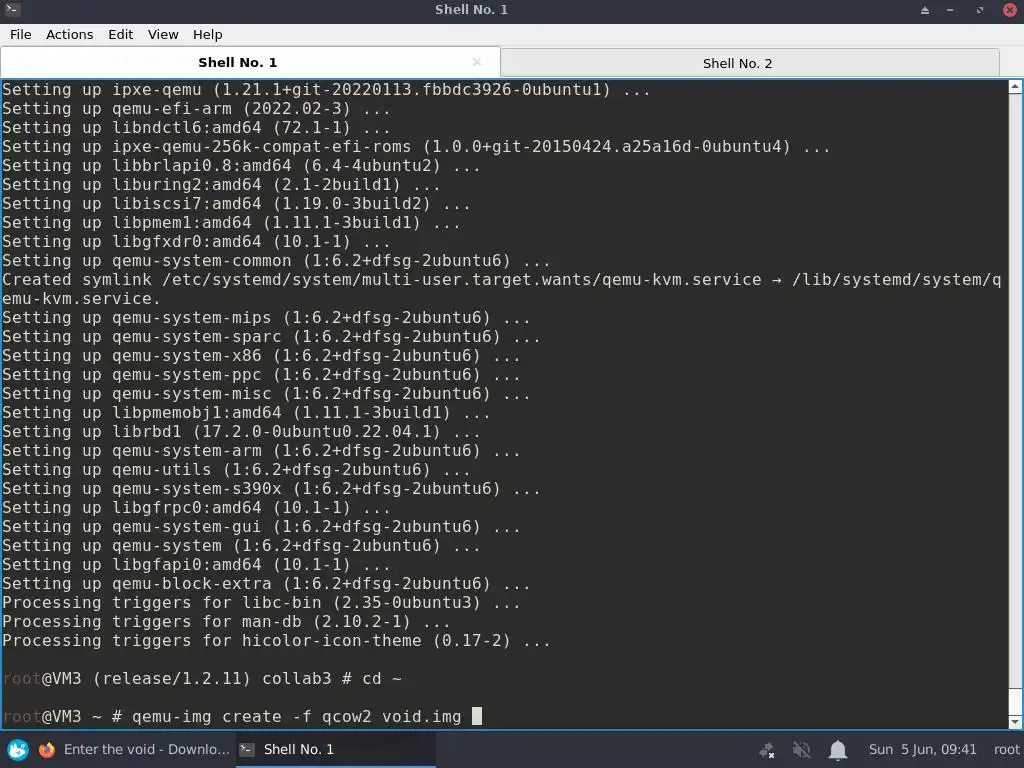
Task: Click the 'Setting up qemu-efi-arm' line
Action: (196, 108)
